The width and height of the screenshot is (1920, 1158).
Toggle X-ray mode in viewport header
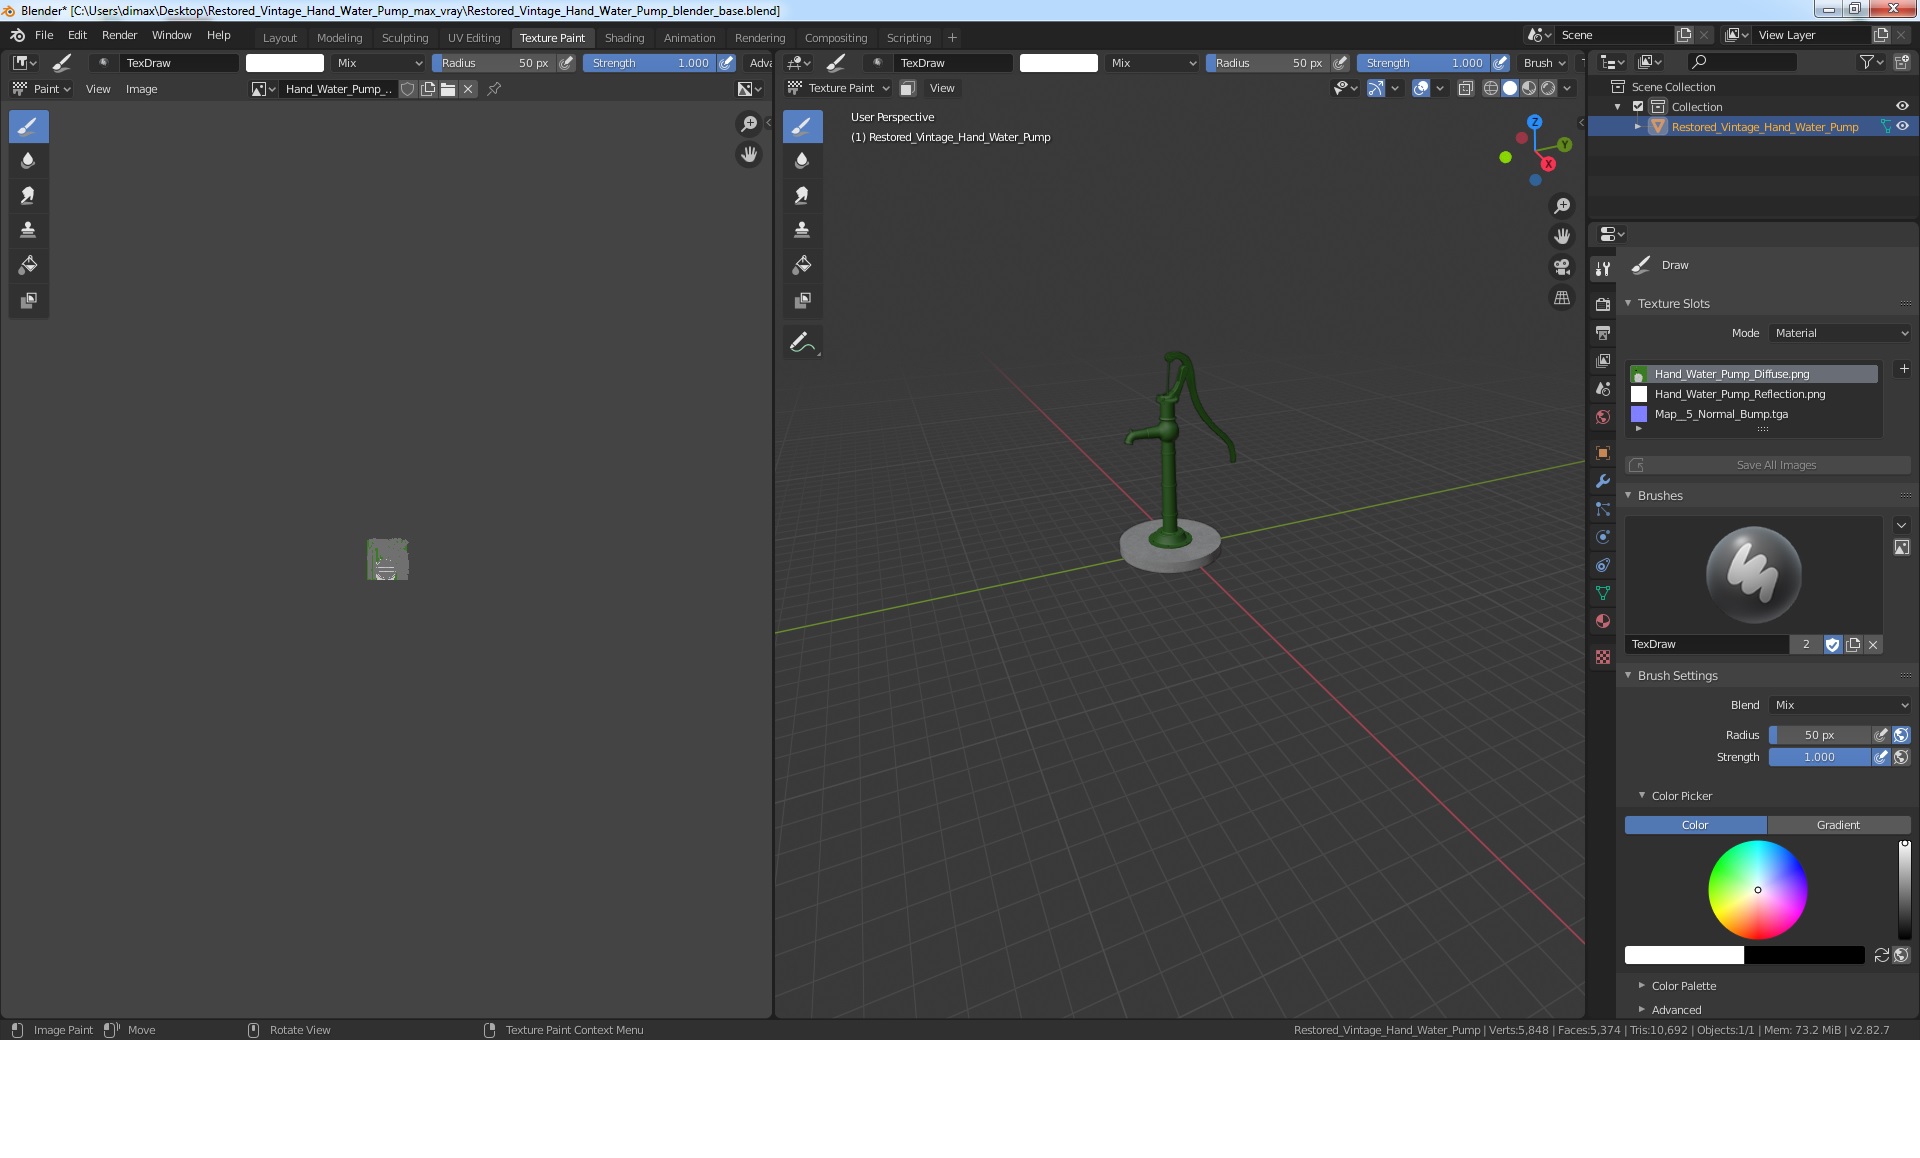(x=1465, y=89)
